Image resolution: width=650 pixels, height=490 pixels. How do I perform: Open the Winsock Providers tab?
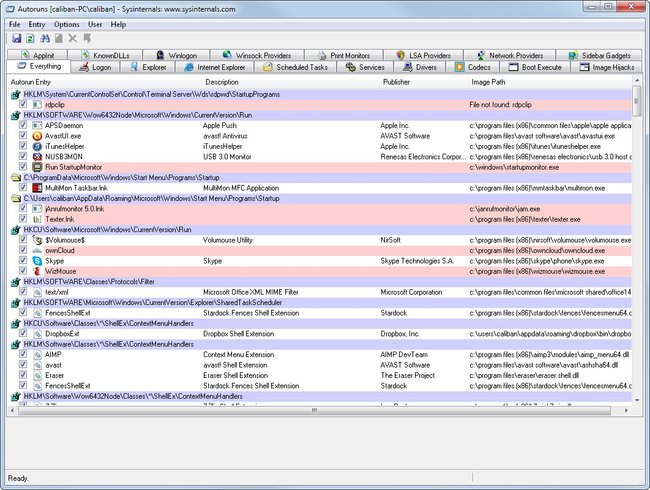(257, 55)
